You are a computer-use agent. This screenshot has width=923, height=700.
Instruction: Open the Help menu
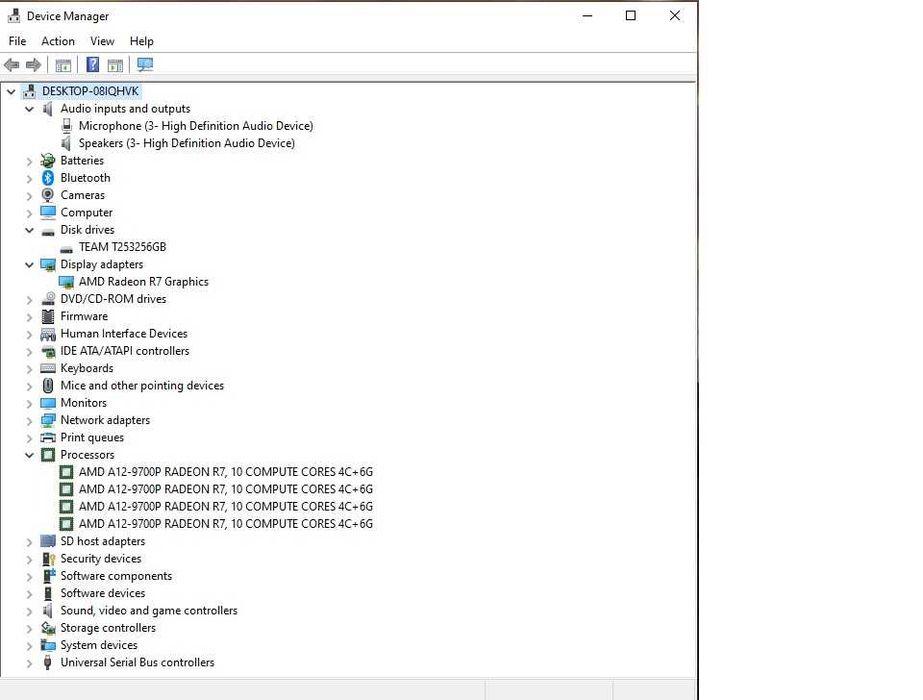click(x=141, y=41)
